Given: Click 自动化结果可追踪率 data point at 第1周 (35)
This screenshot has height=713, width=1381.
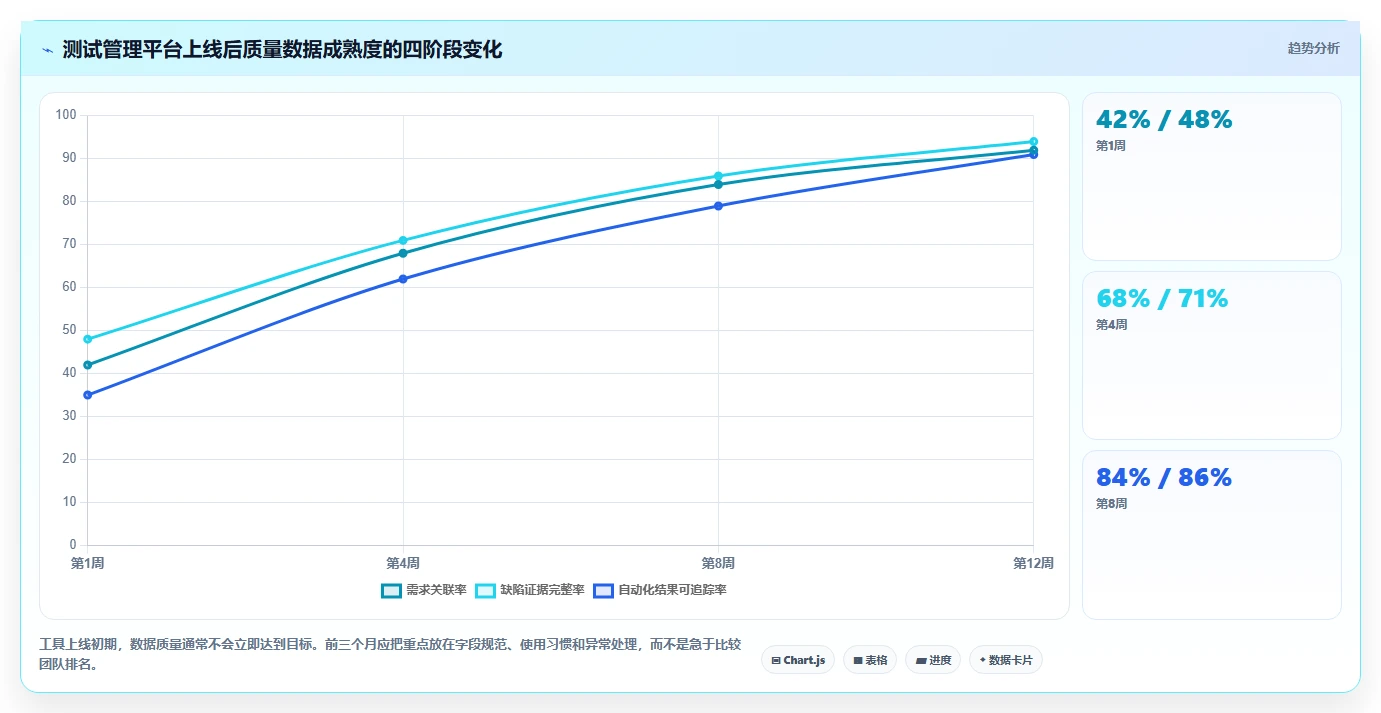Looking at the screenshot, I should 88,395.
